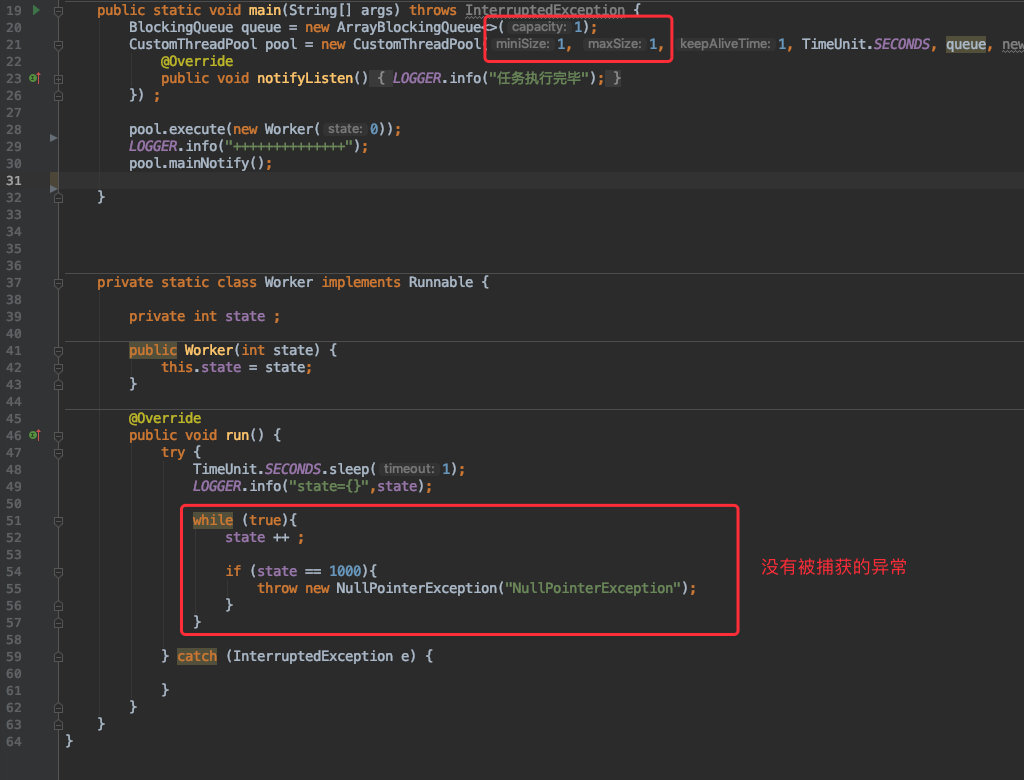This screenshot has width=1024, height=780.
Task: Click the 'main' method name
Action: [x=264, y=10]
